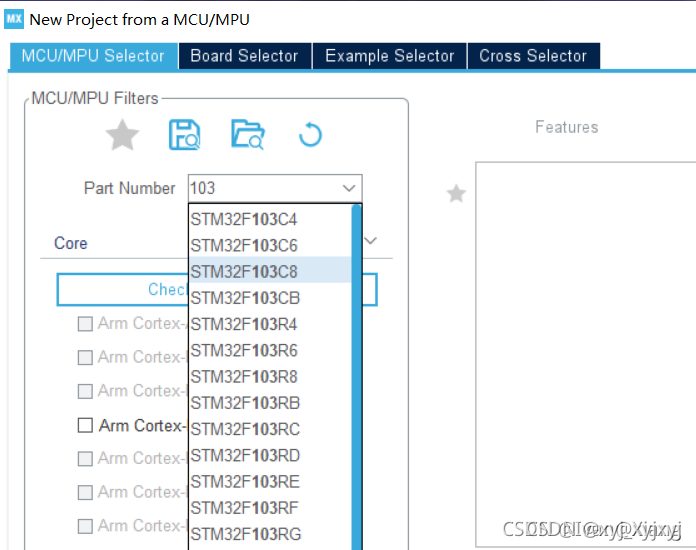The width and height of the screenshot is (696, 550).
Task: Select STM32F103RG from the list
Action: (x=270, y=534)
